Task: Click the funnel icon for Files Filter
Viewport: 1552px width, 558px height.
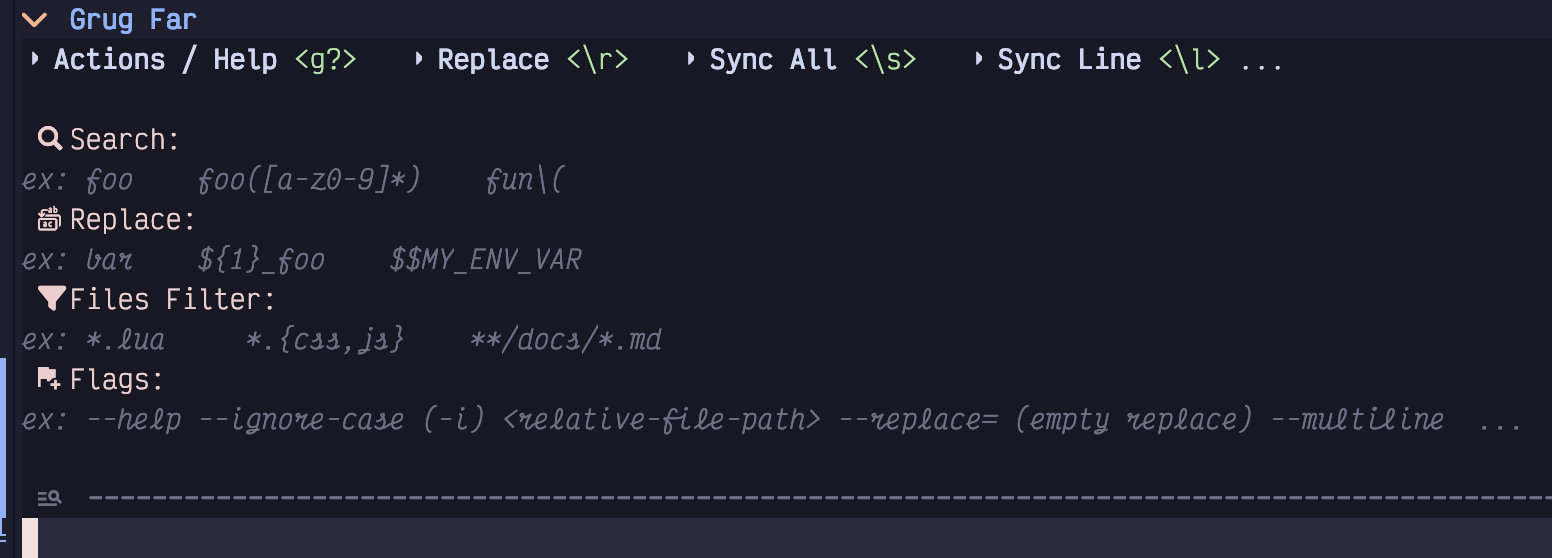Action: point(50,299)
